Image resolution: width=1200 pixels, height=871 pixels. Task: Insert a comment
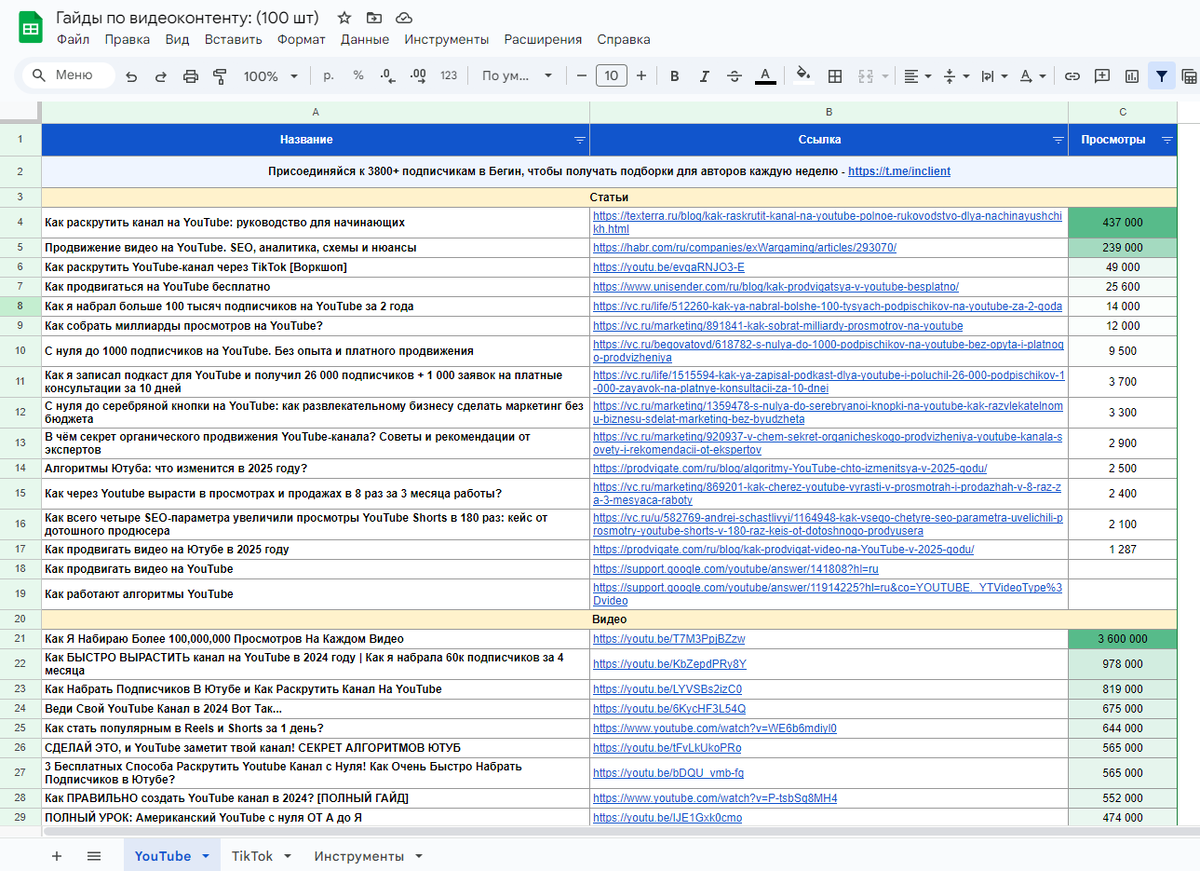tap(1102, 76)
